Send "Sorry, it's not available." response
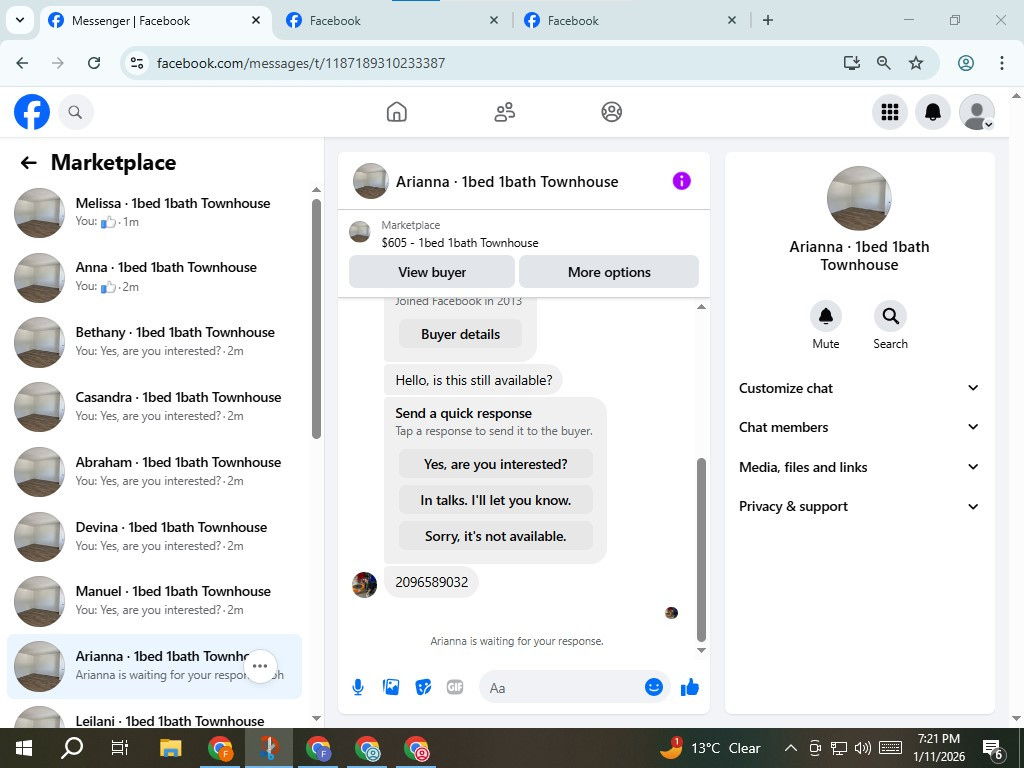This screenshot has height=768, width=1024. point(496,536)
